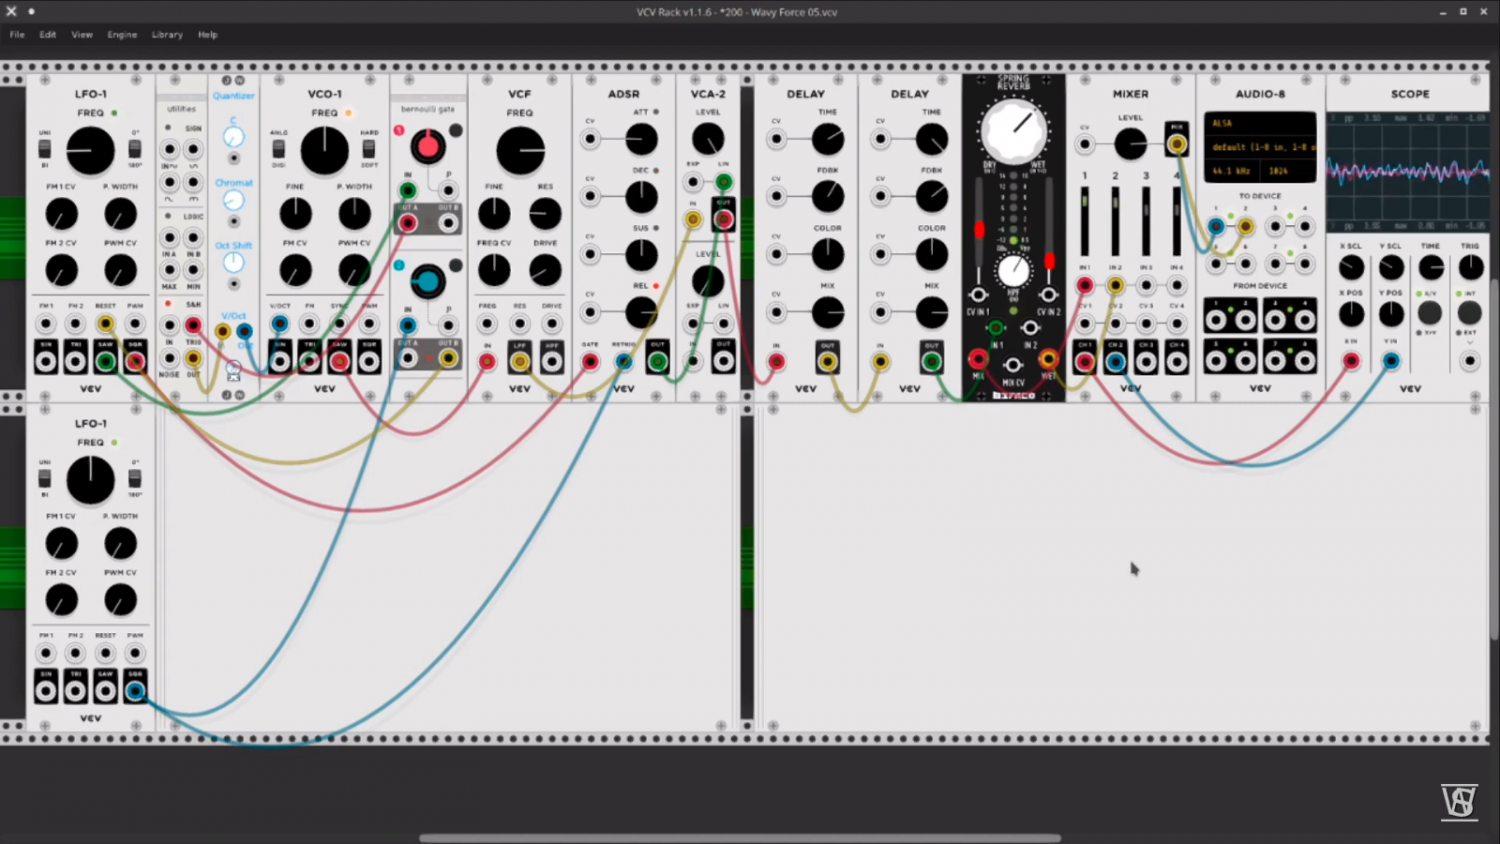Open the Edit menu
The height and width of the screenshot is (844, 1500).
[48, 35]
